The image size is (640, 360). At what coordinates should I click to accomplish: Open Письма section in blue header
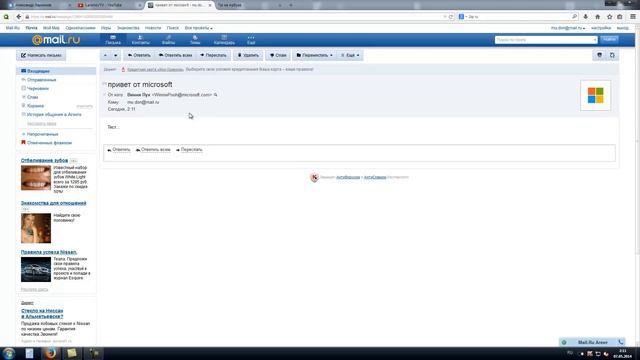(113, 40)
